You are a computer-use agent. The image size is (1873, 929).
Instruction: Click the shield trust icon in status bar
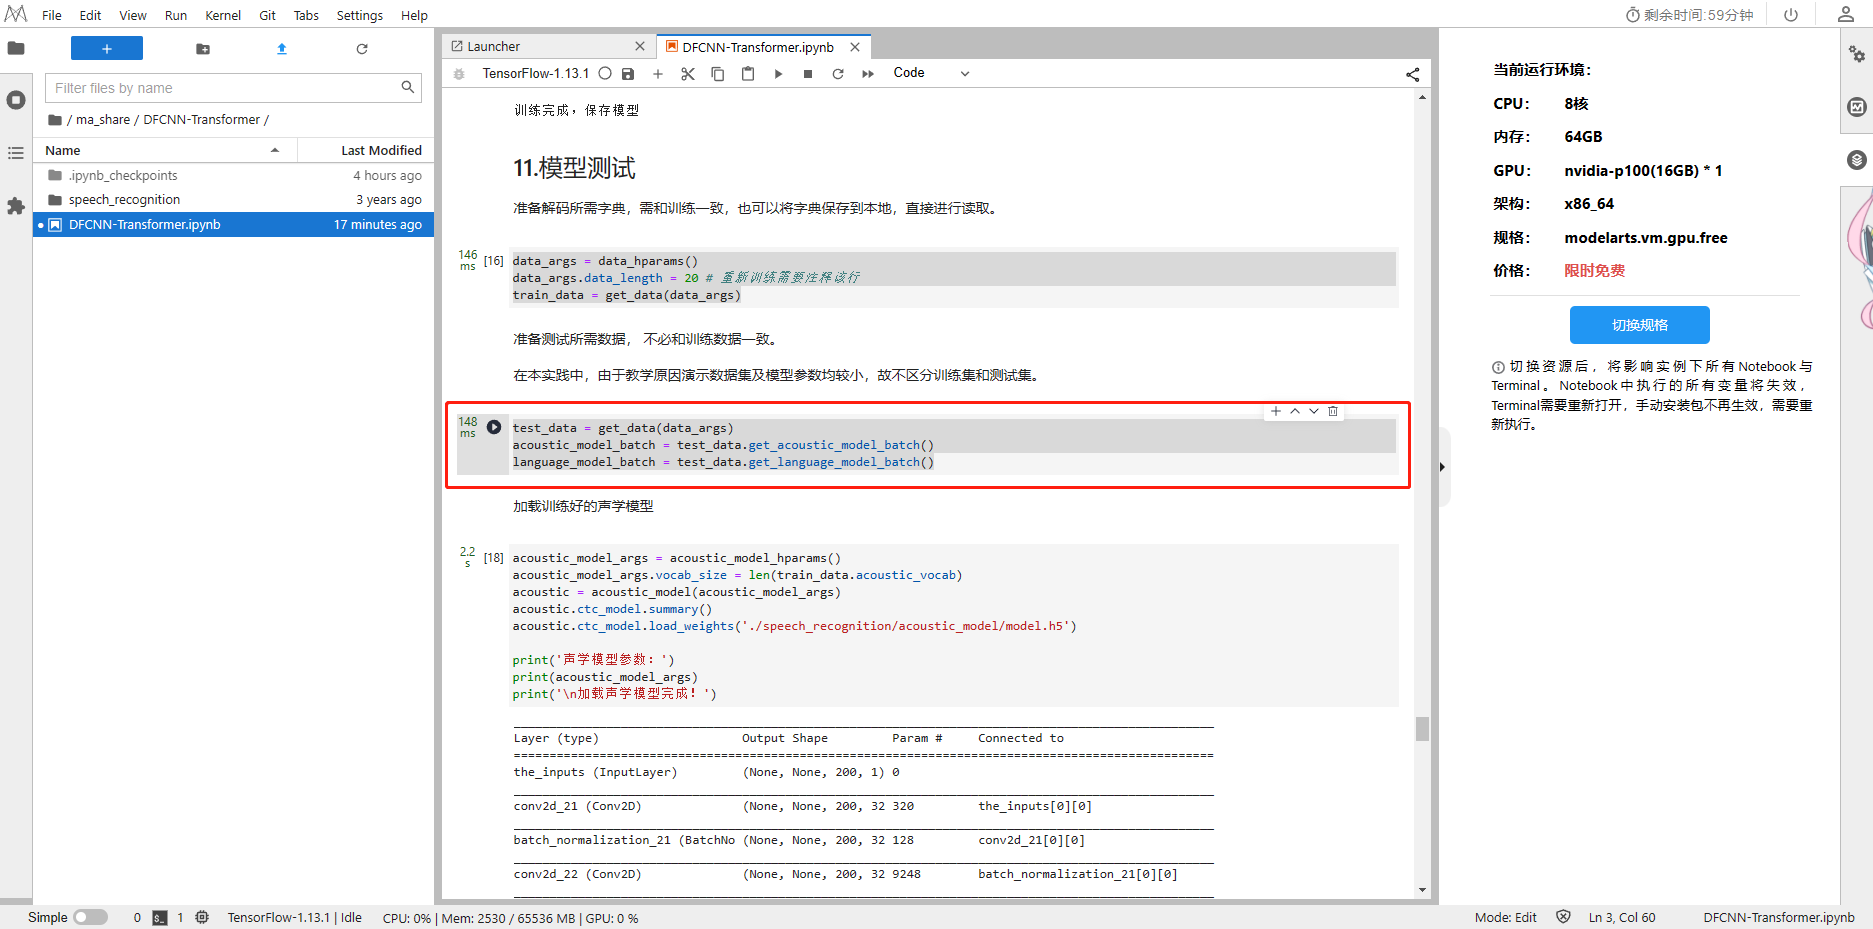1563,917
